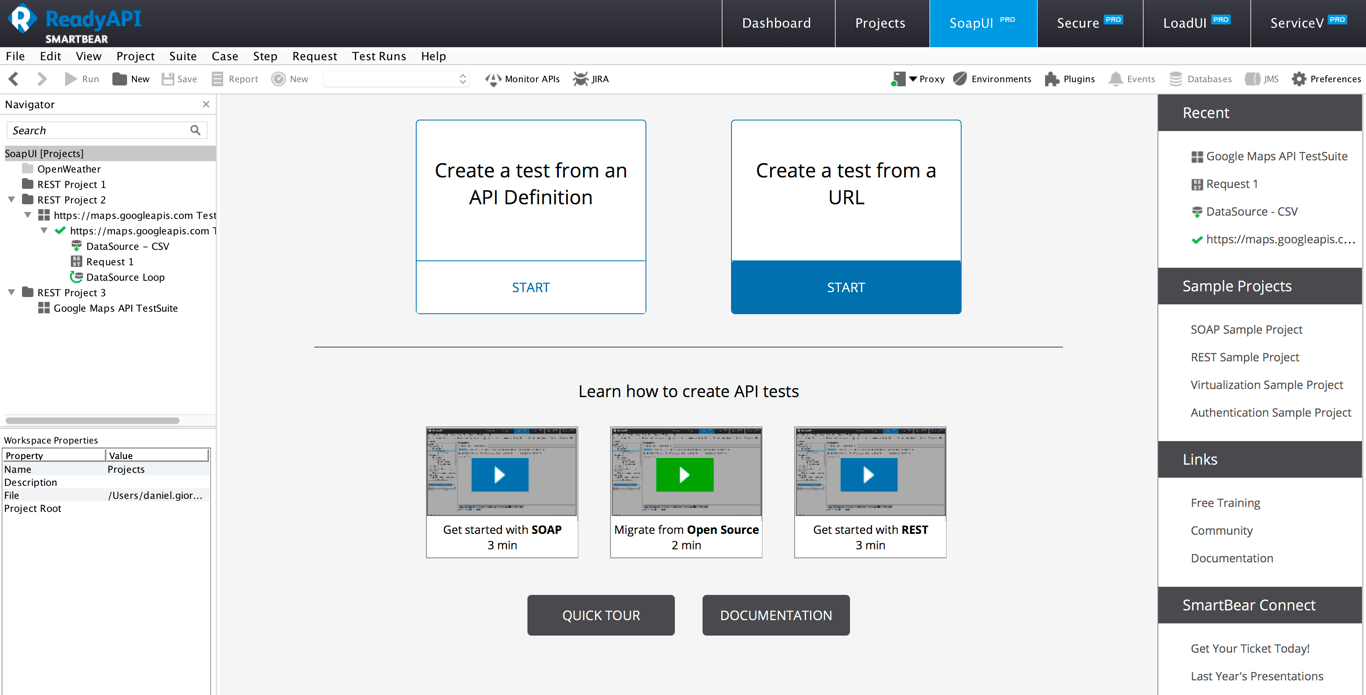Click the Navigator horizontal scrollbar
Image resolution: width=1366 pixels, height=695 pixels.
(x=92, y=421)
